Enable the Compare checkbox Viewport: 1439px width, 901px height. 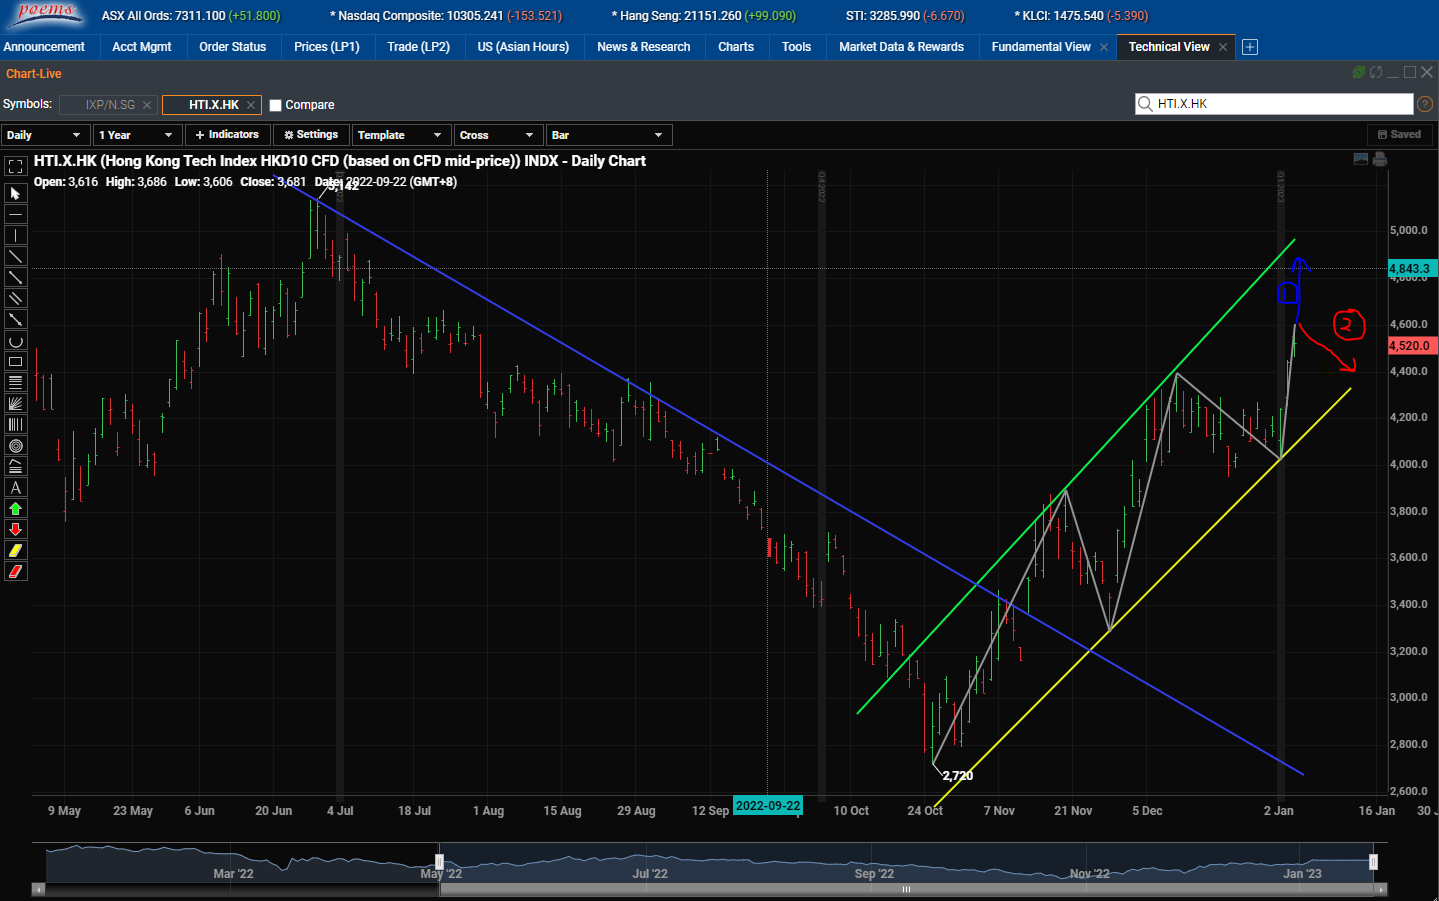(275, 104)
